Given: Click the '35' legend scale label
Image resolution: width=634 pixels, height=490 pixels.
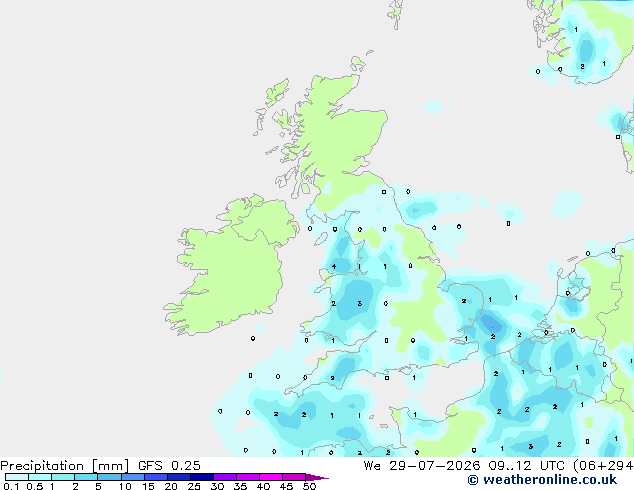Looking at the screenshot, I should (240, 486).
